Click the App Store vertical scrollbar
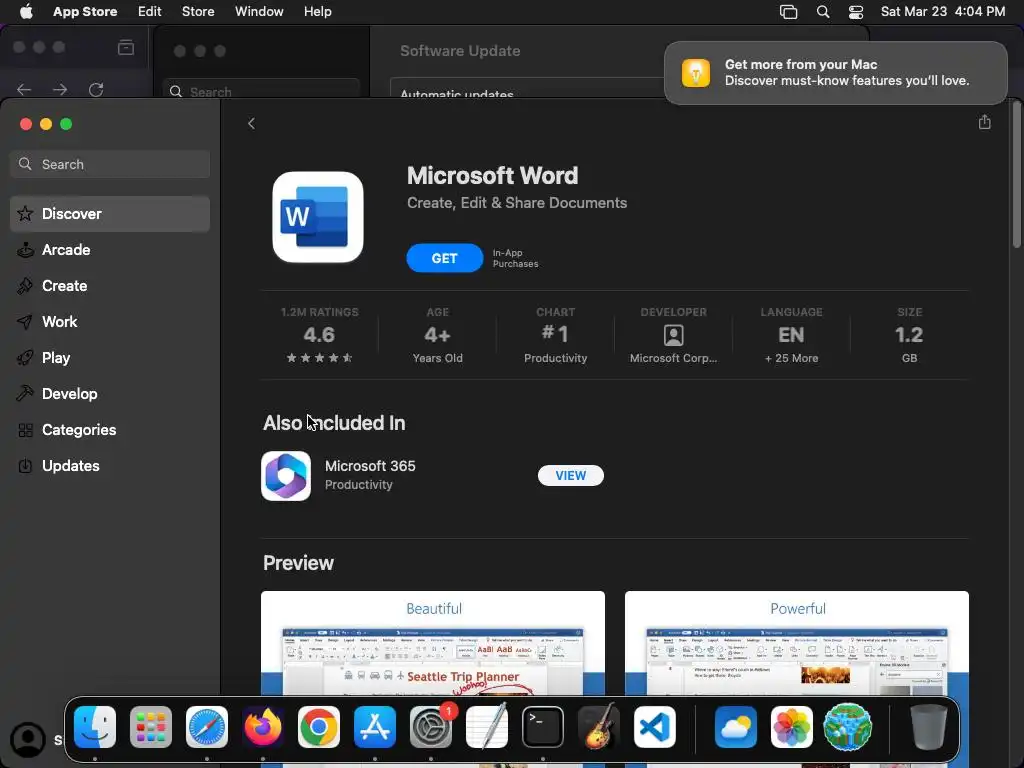The image size is (1024, 768). [1016, 175]
